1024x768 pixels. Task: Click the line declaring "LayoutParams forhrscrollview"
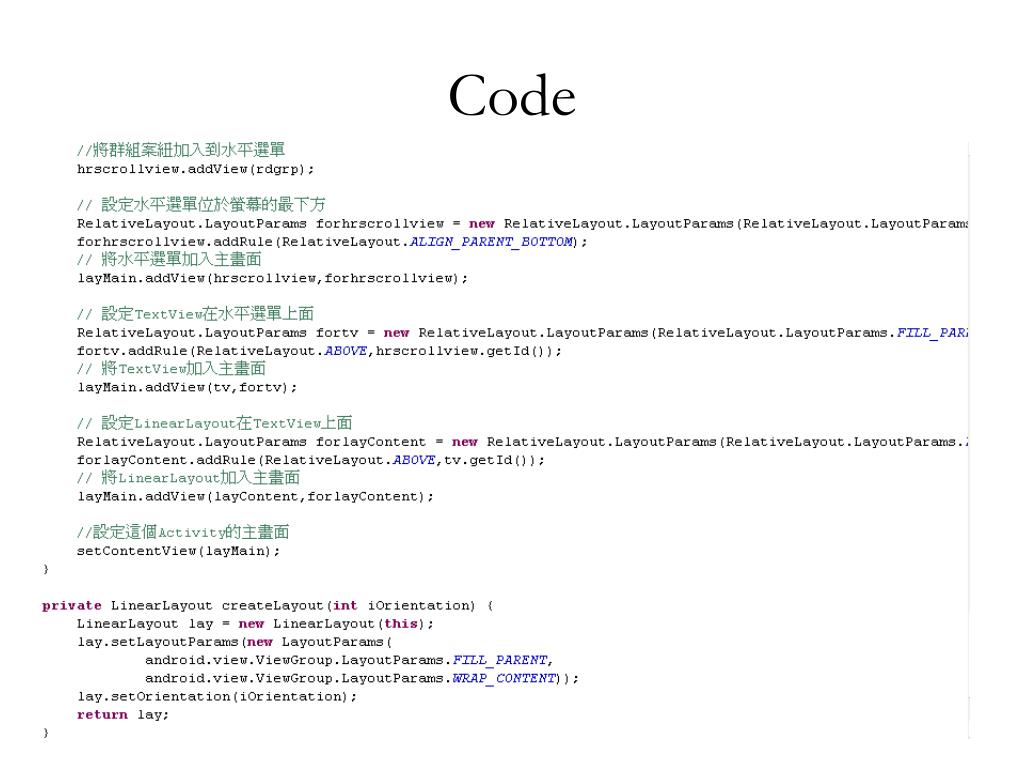click(522, 224)
